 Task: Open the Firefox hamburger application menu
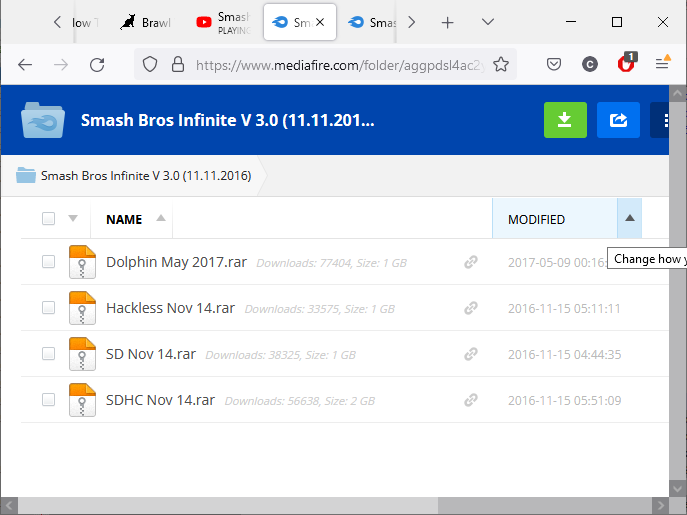pyautogui.click(x=662, y=64)
